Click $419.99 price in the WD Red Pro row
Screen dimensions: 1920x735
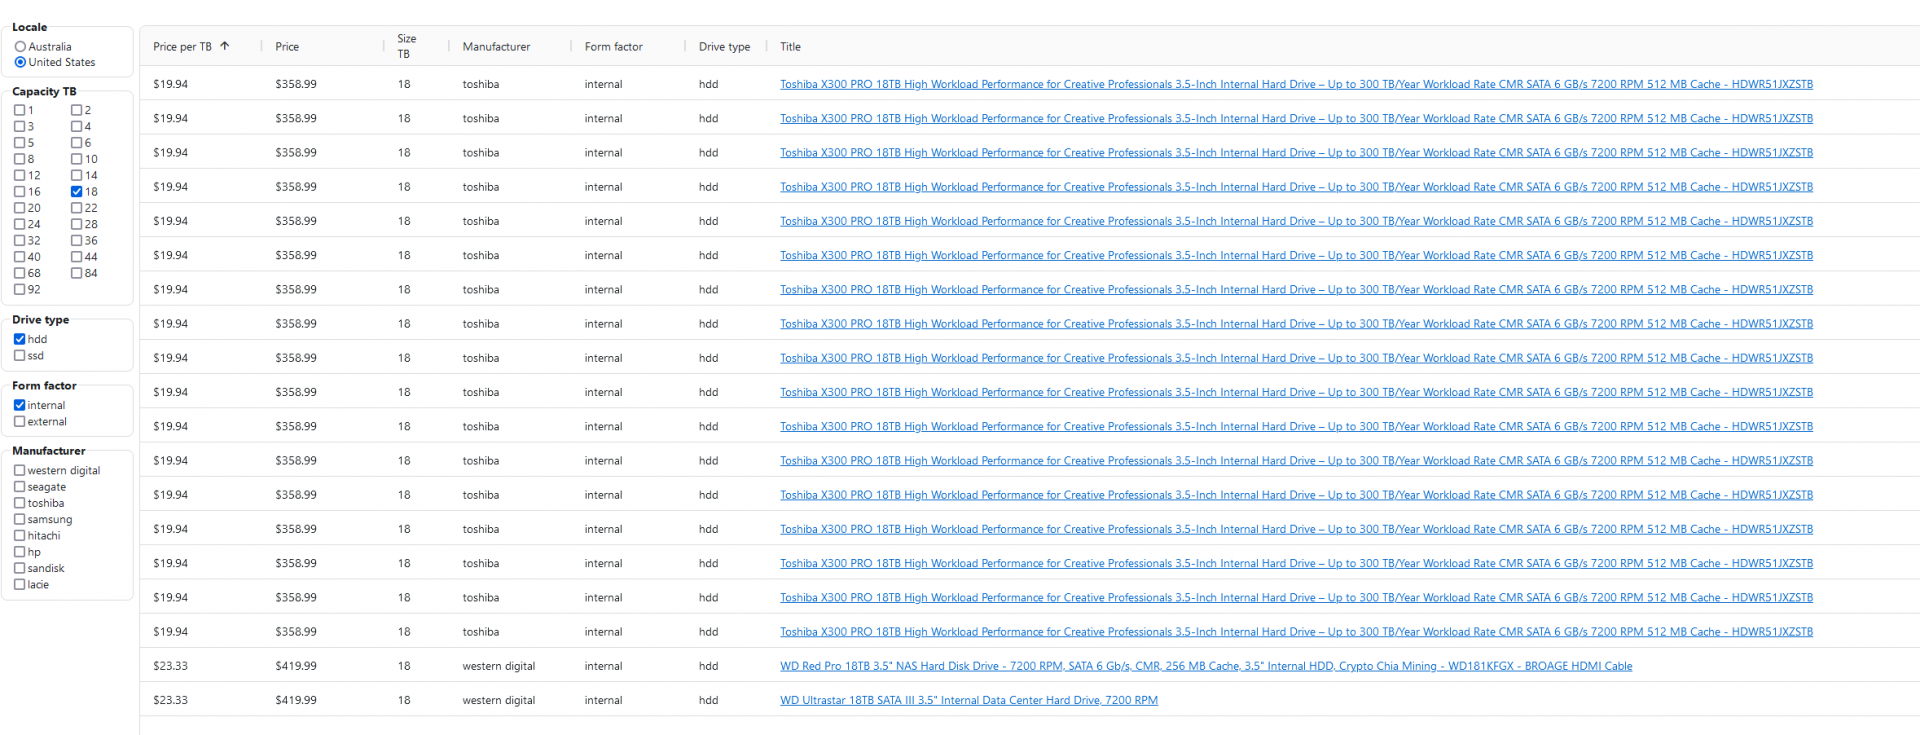(x=296, y=666)
